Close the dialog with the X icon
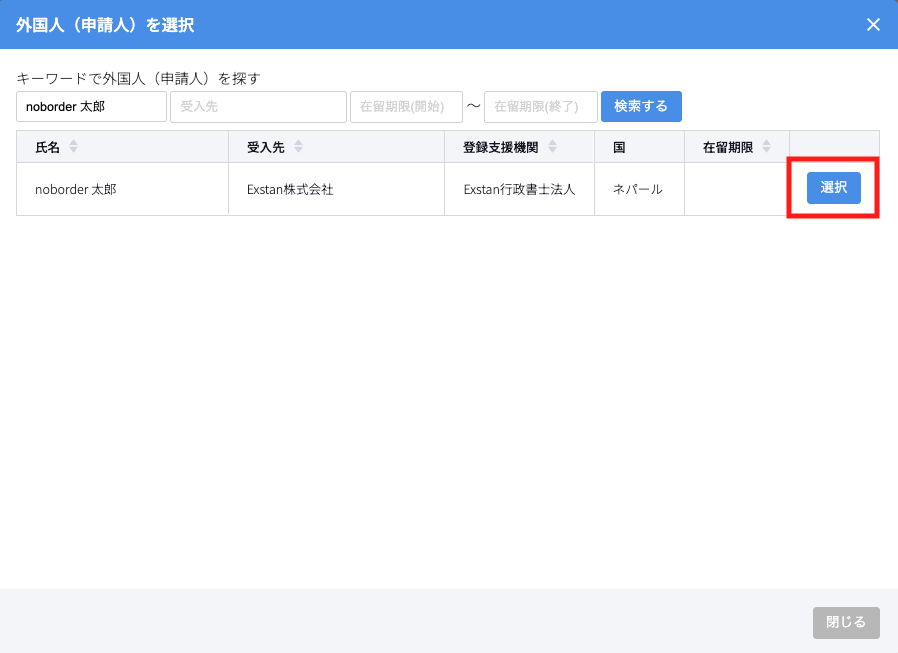 point(873,25)
